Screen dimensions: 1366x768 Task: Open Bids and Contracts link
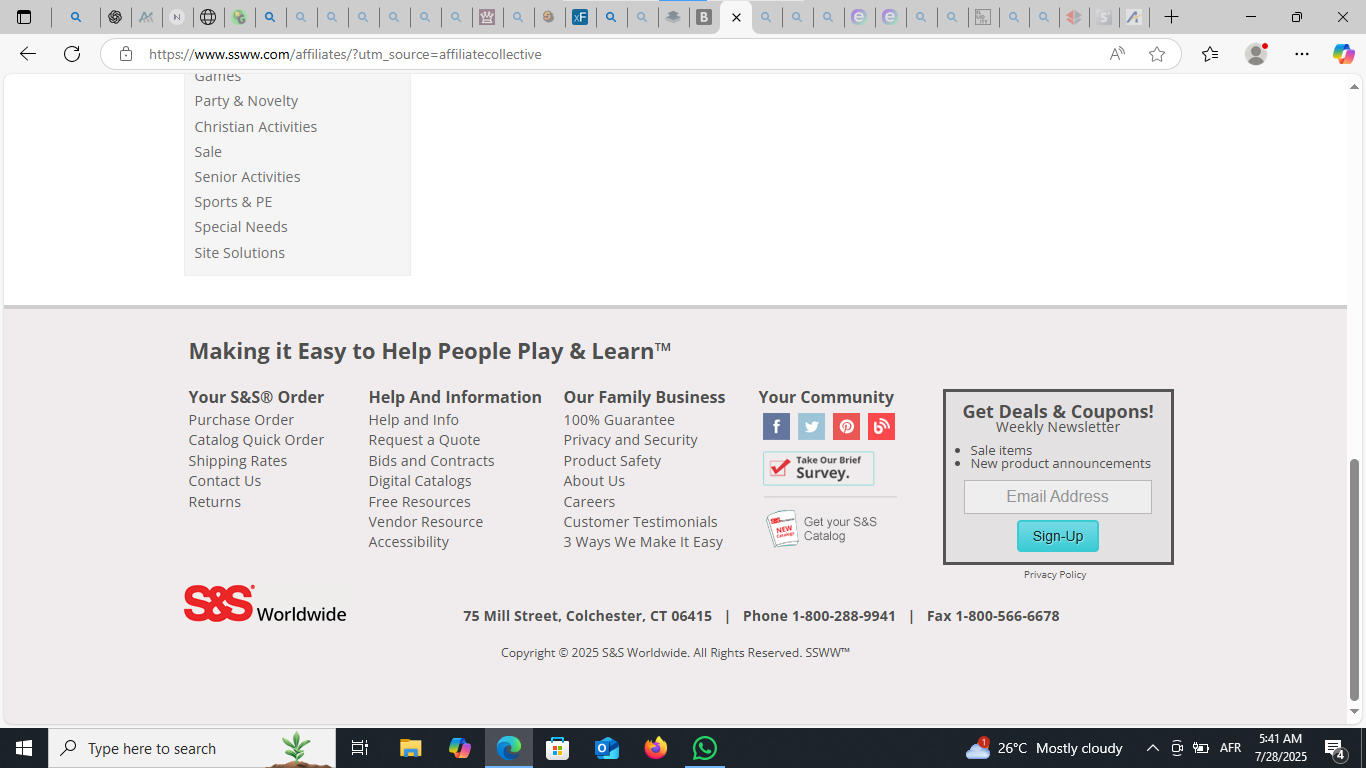tap(431, 461)
